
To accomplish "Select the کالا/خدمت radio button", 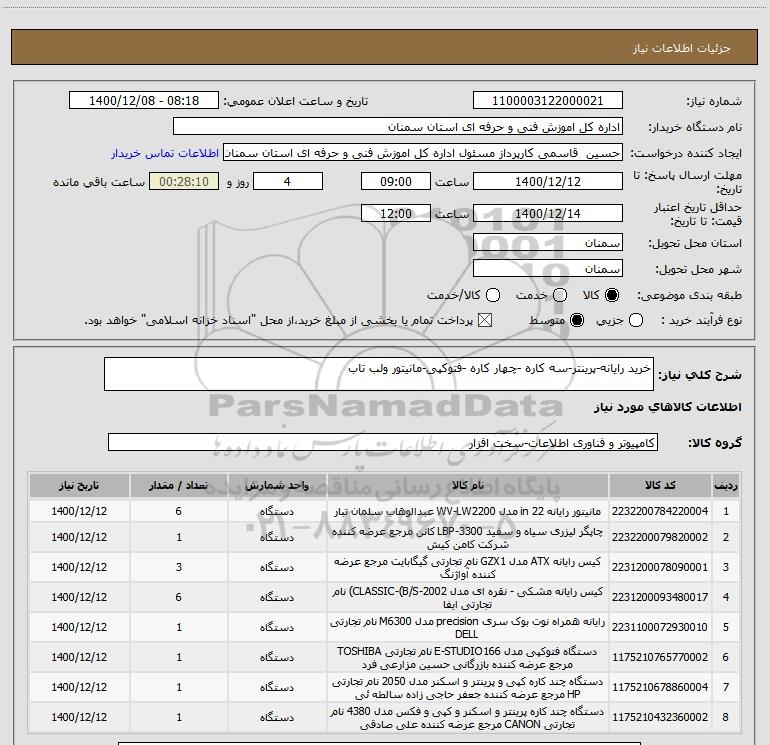I will 493,295.
